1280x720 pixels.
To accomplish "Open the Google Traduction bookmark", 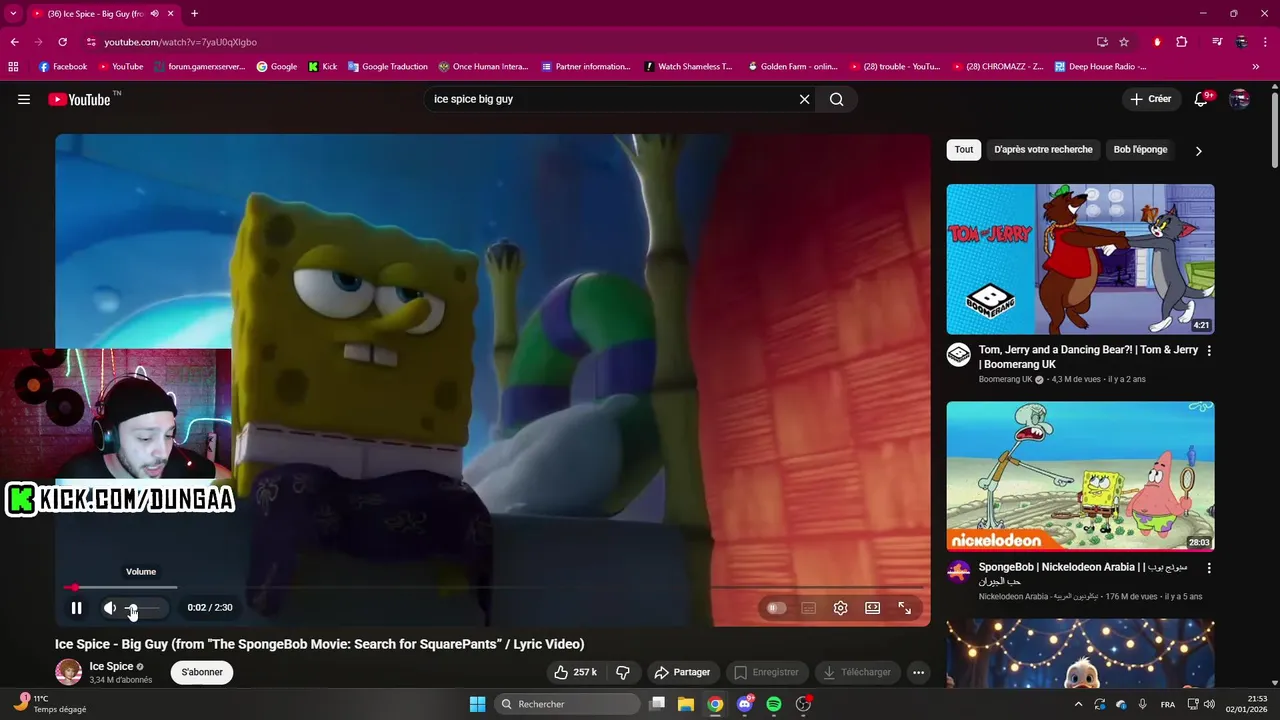I will [387, 67].
